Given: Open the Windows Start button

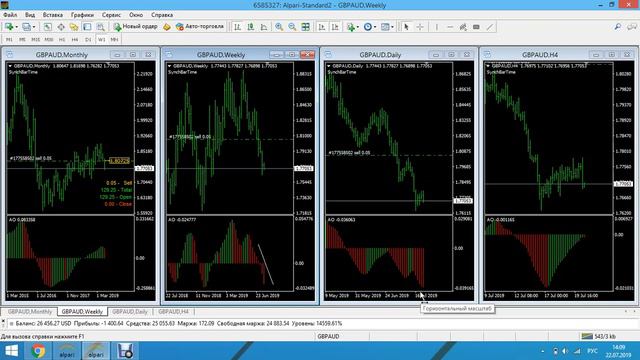Looking at the screenshot, I should (x=11, y=351).
